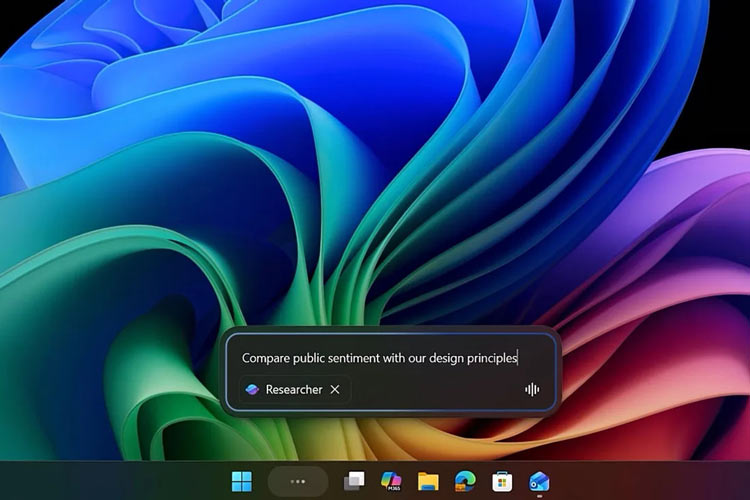Open File Explorer from the taskbar
The height and width of the screenshot is (500, 750).
pos(428,481)
